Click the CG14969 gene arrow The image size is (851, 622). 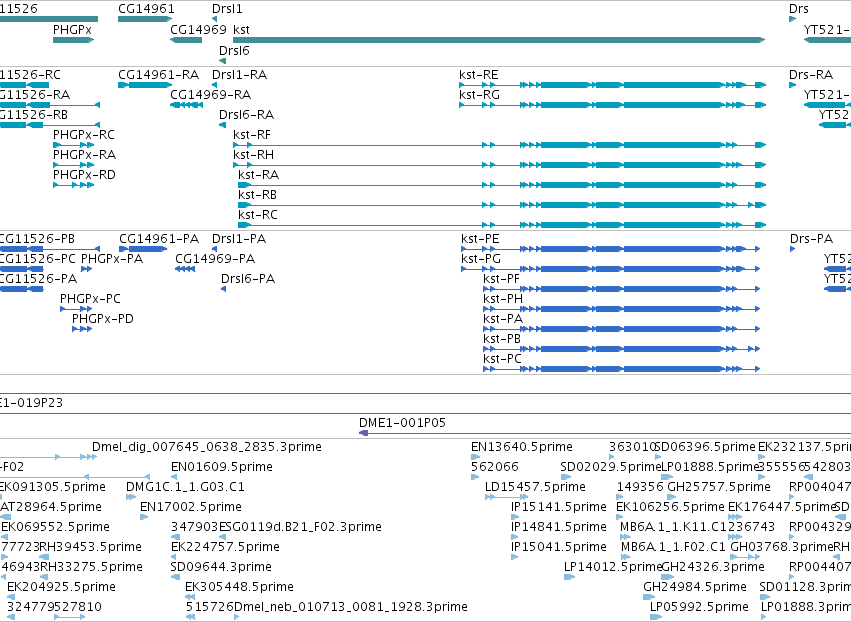point(186,40)
